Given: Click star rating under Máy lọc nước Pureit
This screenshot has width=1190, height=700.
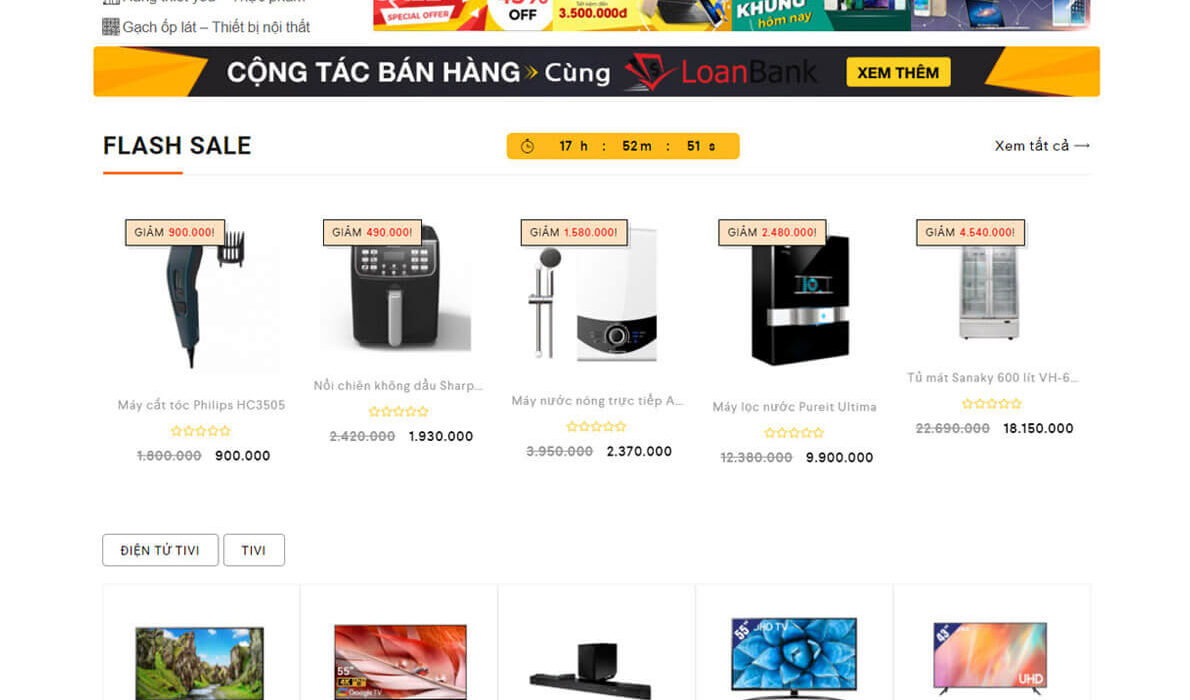Looking at the screenshot, I should pyautogui.click(x=794, y=433).
